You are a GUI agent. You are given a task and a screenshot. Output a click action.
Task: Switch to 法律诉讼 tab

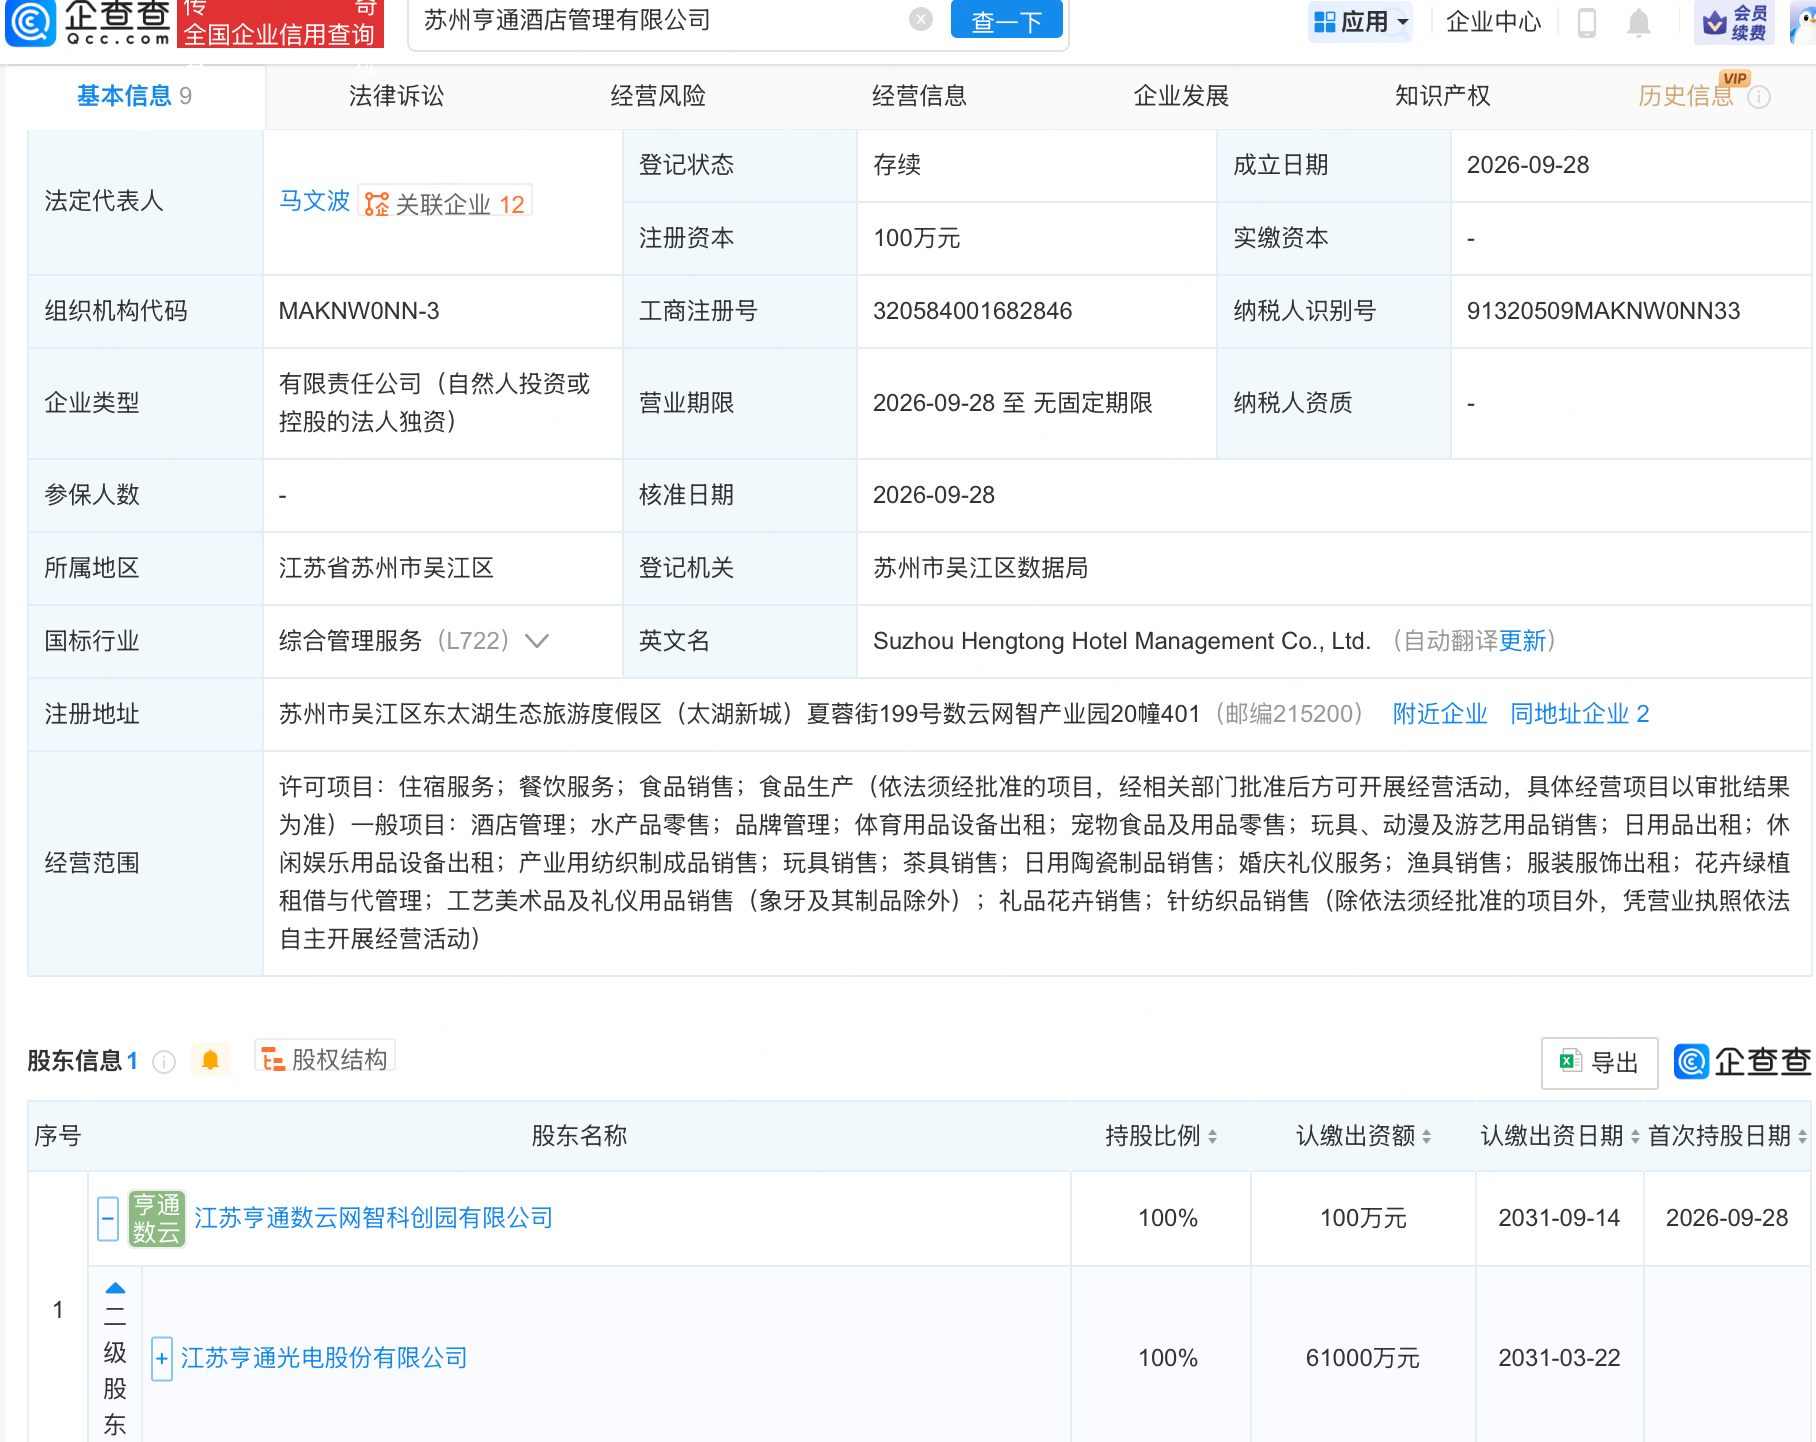click(x=396, y=96)
